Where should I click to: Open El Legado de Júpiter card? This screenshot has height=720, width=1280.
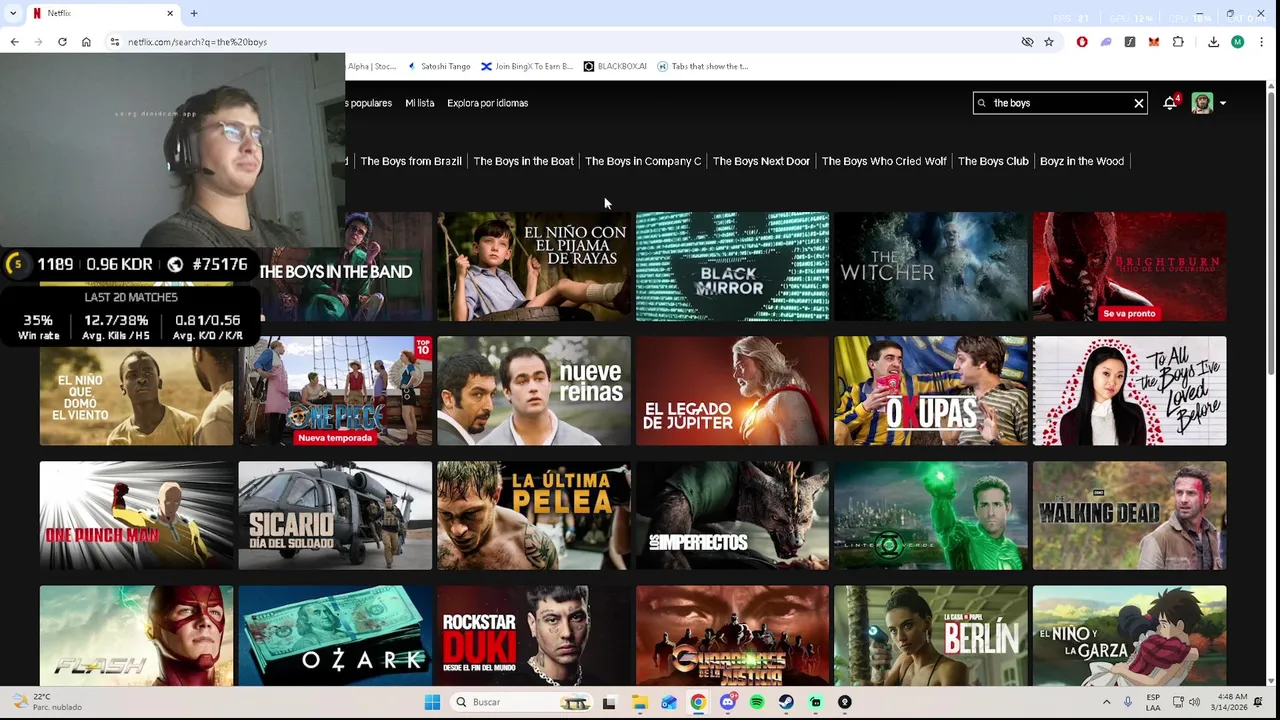[732, 391]
